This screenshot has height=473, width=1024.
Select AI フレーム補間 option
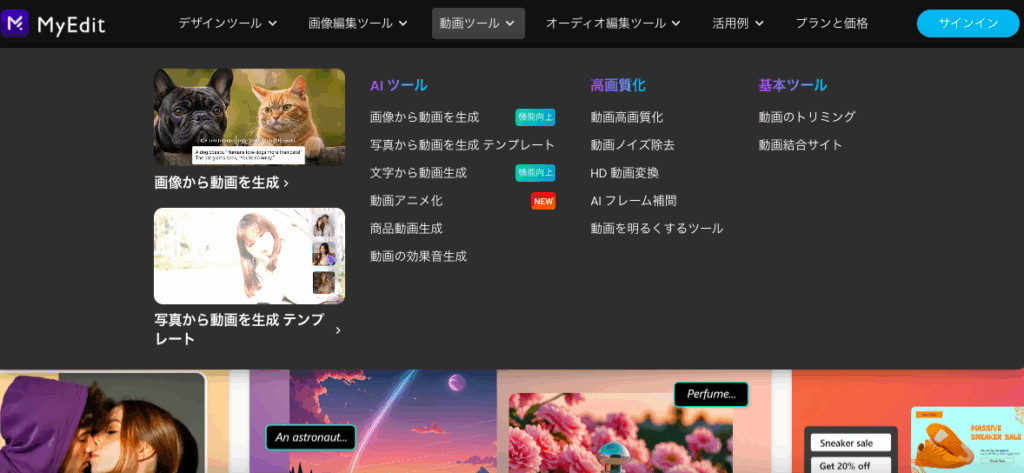coord(633,201)
